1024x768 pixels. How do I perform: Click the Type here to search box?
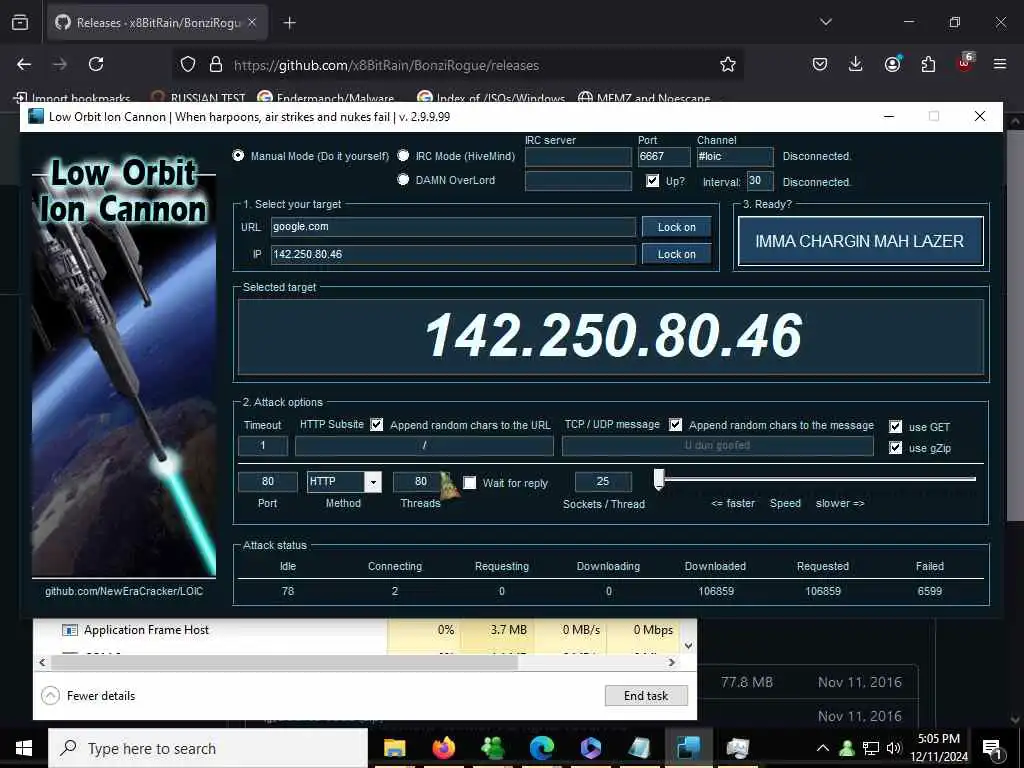pyautogui.click(x=208, y=748)
